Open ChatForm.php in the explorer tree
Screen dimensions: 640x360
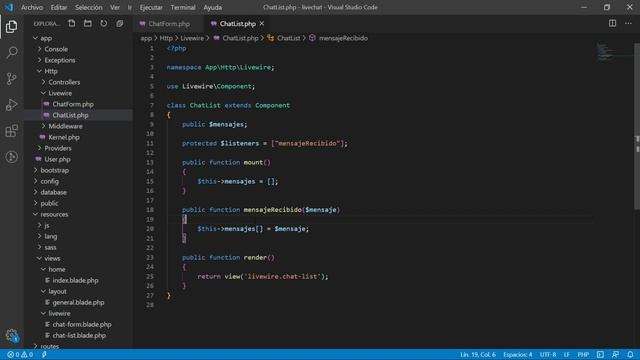click(73, 104)
